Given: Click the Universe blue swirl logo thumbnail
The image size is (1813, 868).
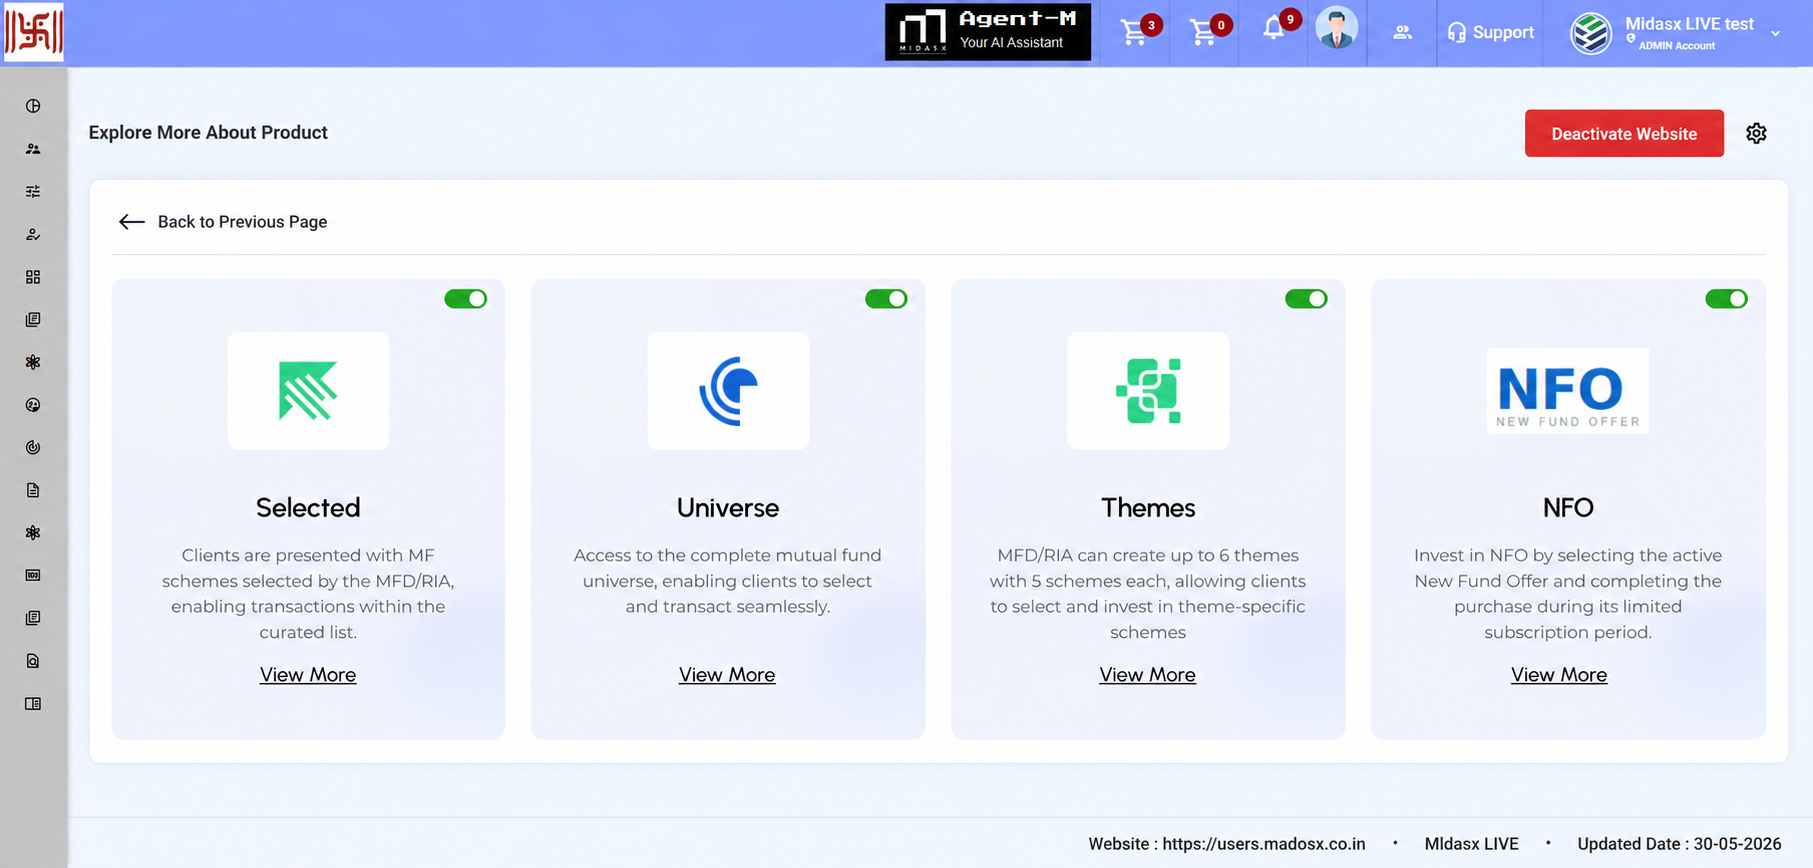Looking at the screenshot, I should pyautogui.click(x=728, y=391).
